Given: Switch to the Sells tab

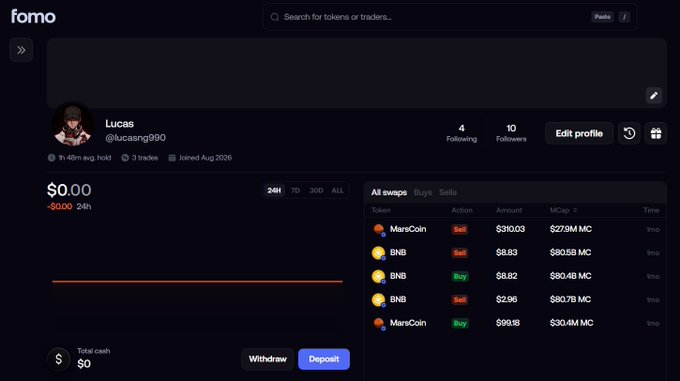Looking at the screenshot, I should (448, 192).
